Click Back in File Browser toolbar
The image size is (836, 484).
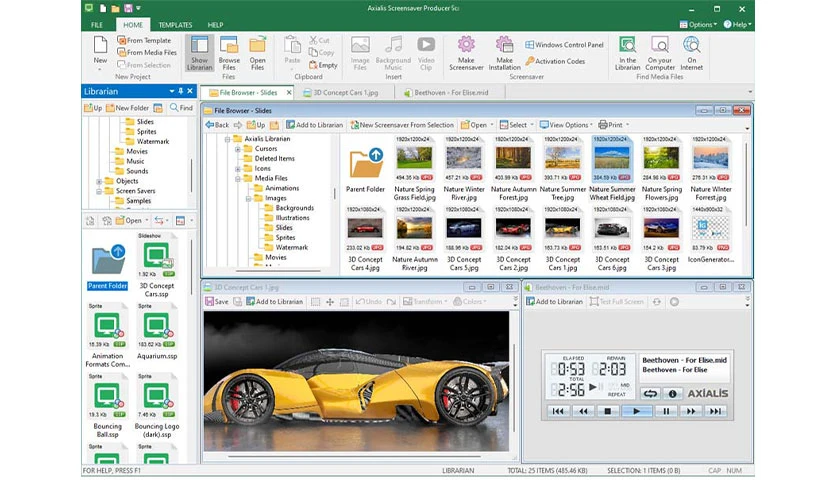[217, 125]
